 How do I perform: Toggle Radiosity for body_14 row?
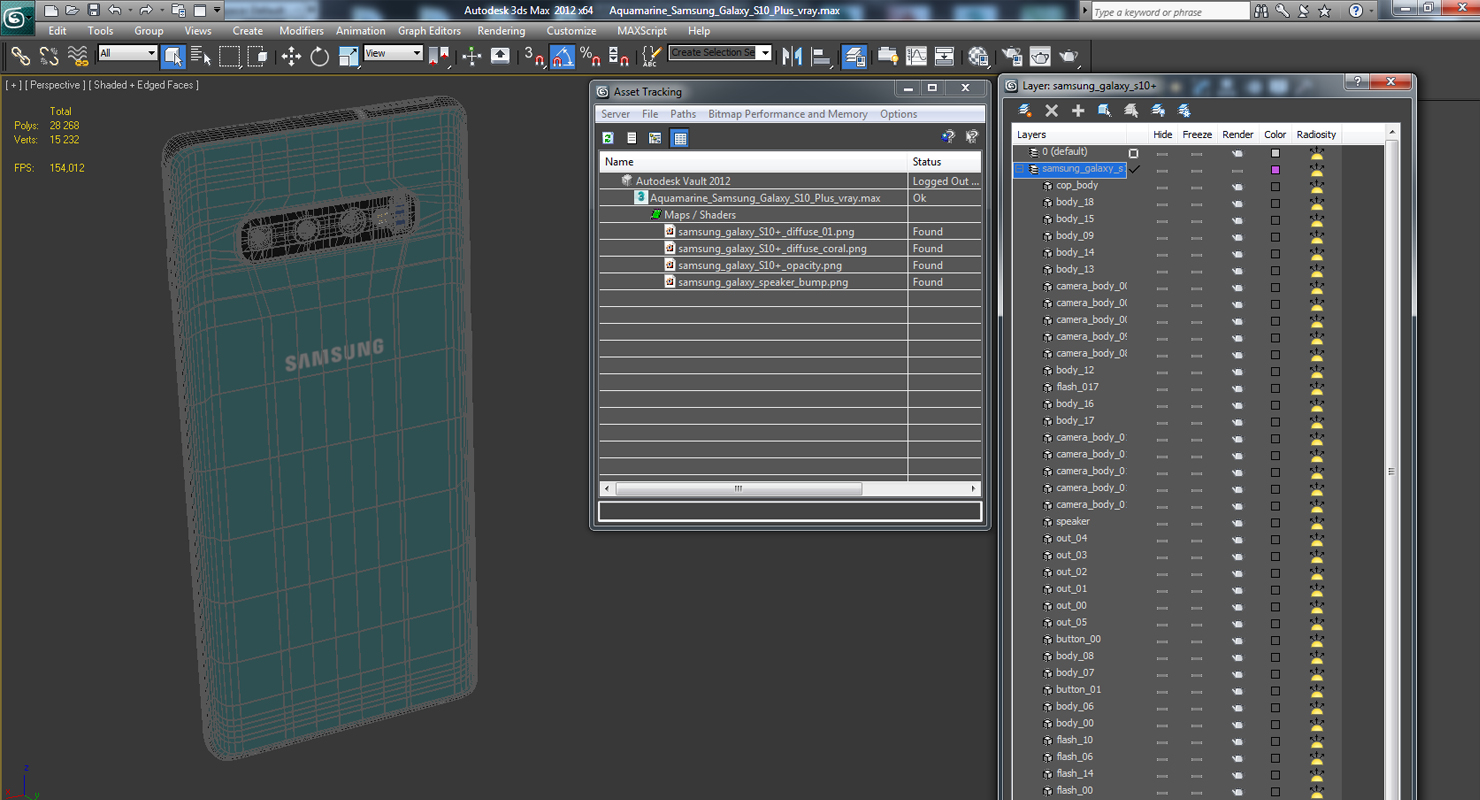point(1316,253)
